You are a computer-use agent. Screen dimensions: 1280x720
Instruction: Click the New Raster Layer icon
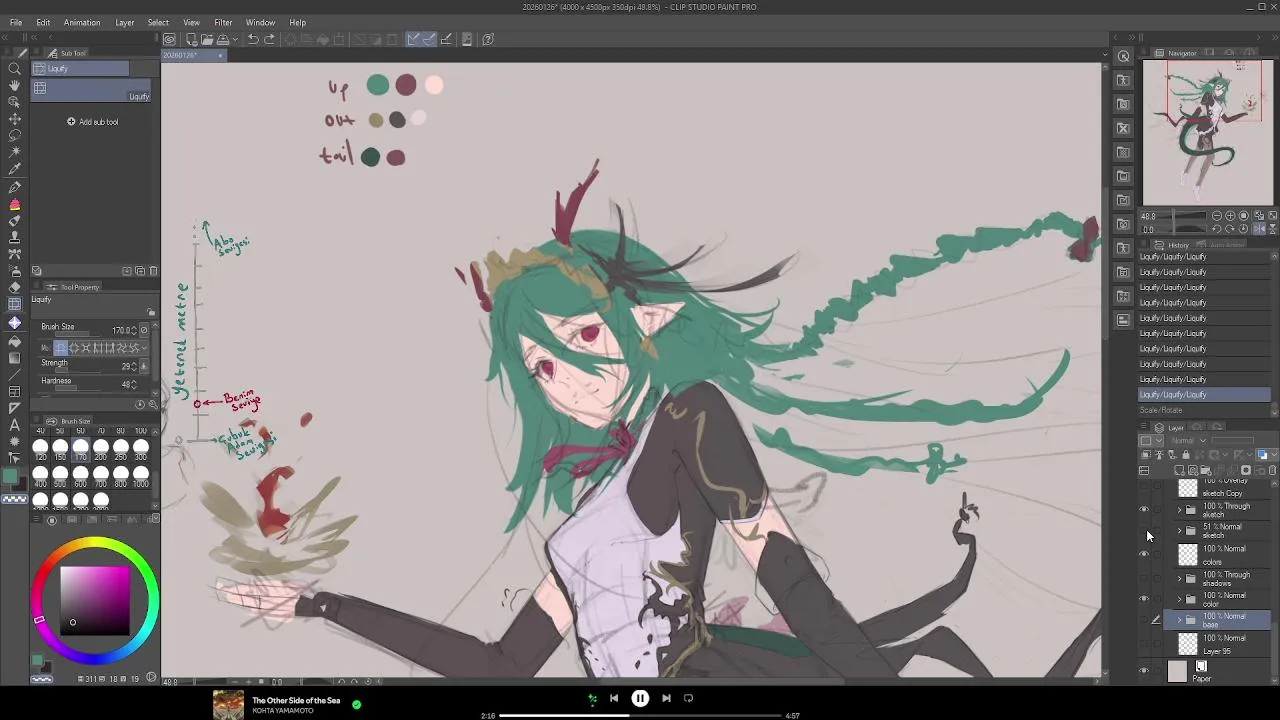[x=1180, y=470]
